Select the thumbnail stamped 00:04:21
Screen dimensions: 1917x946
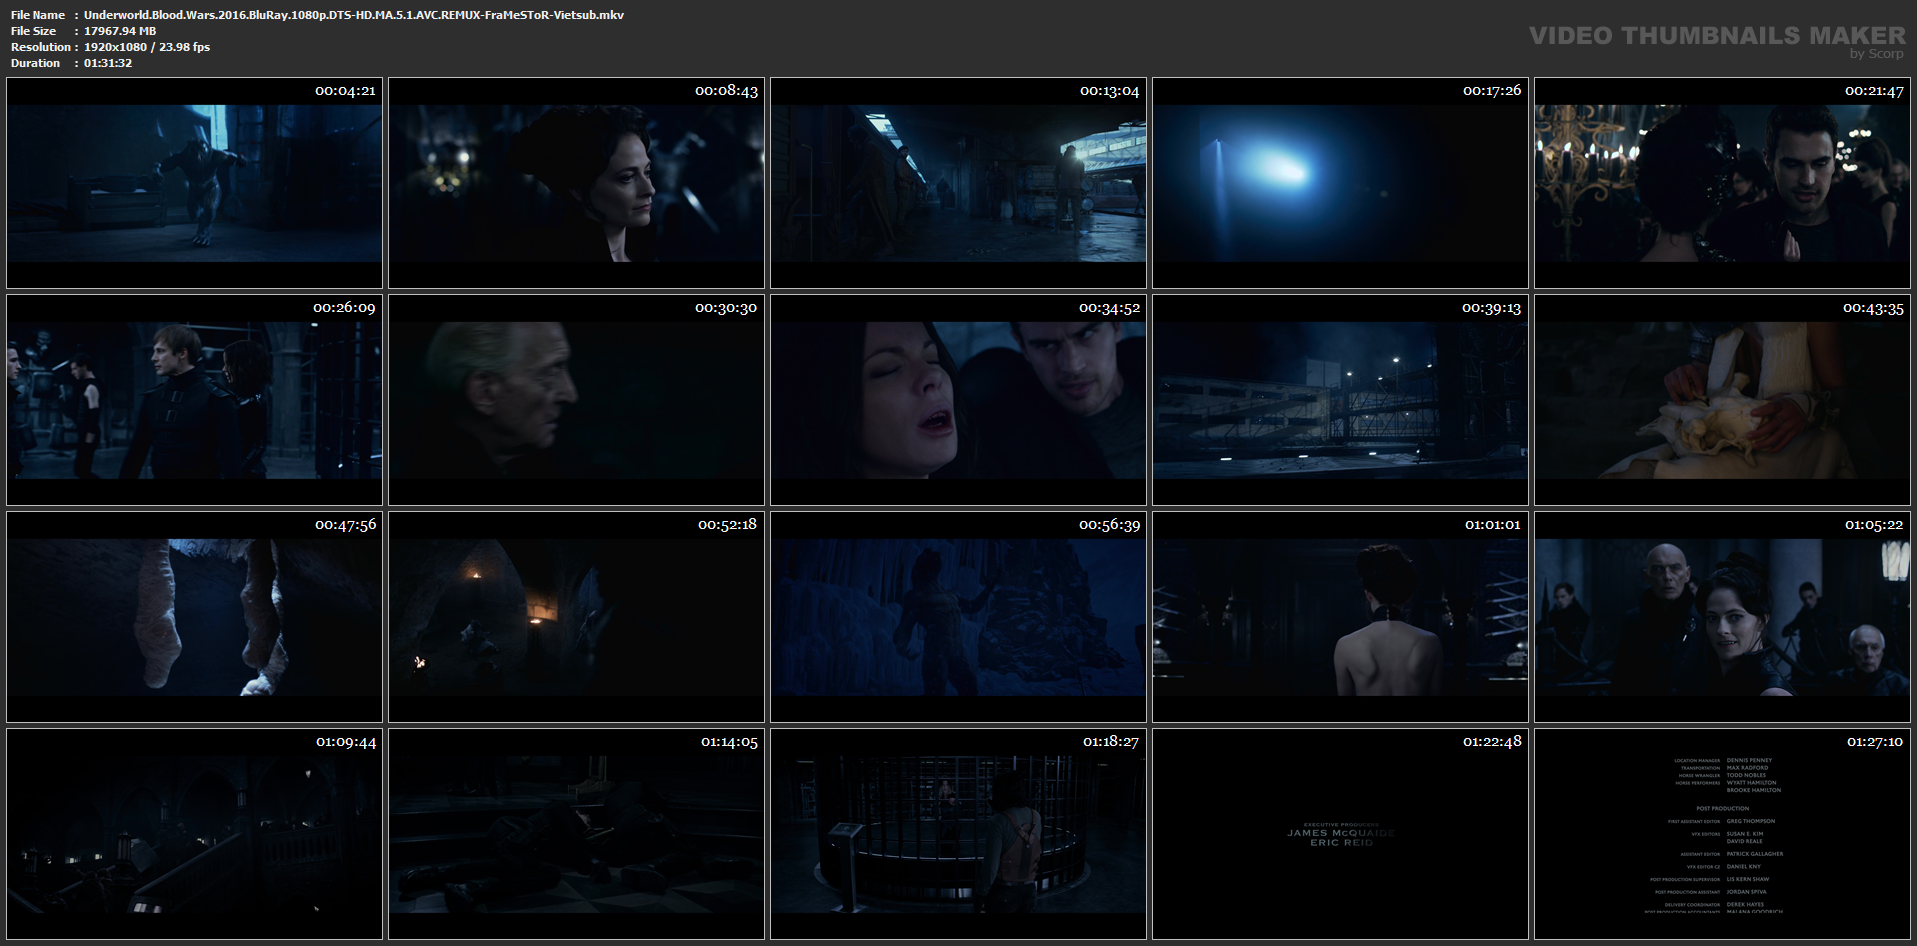click(194, 183)
